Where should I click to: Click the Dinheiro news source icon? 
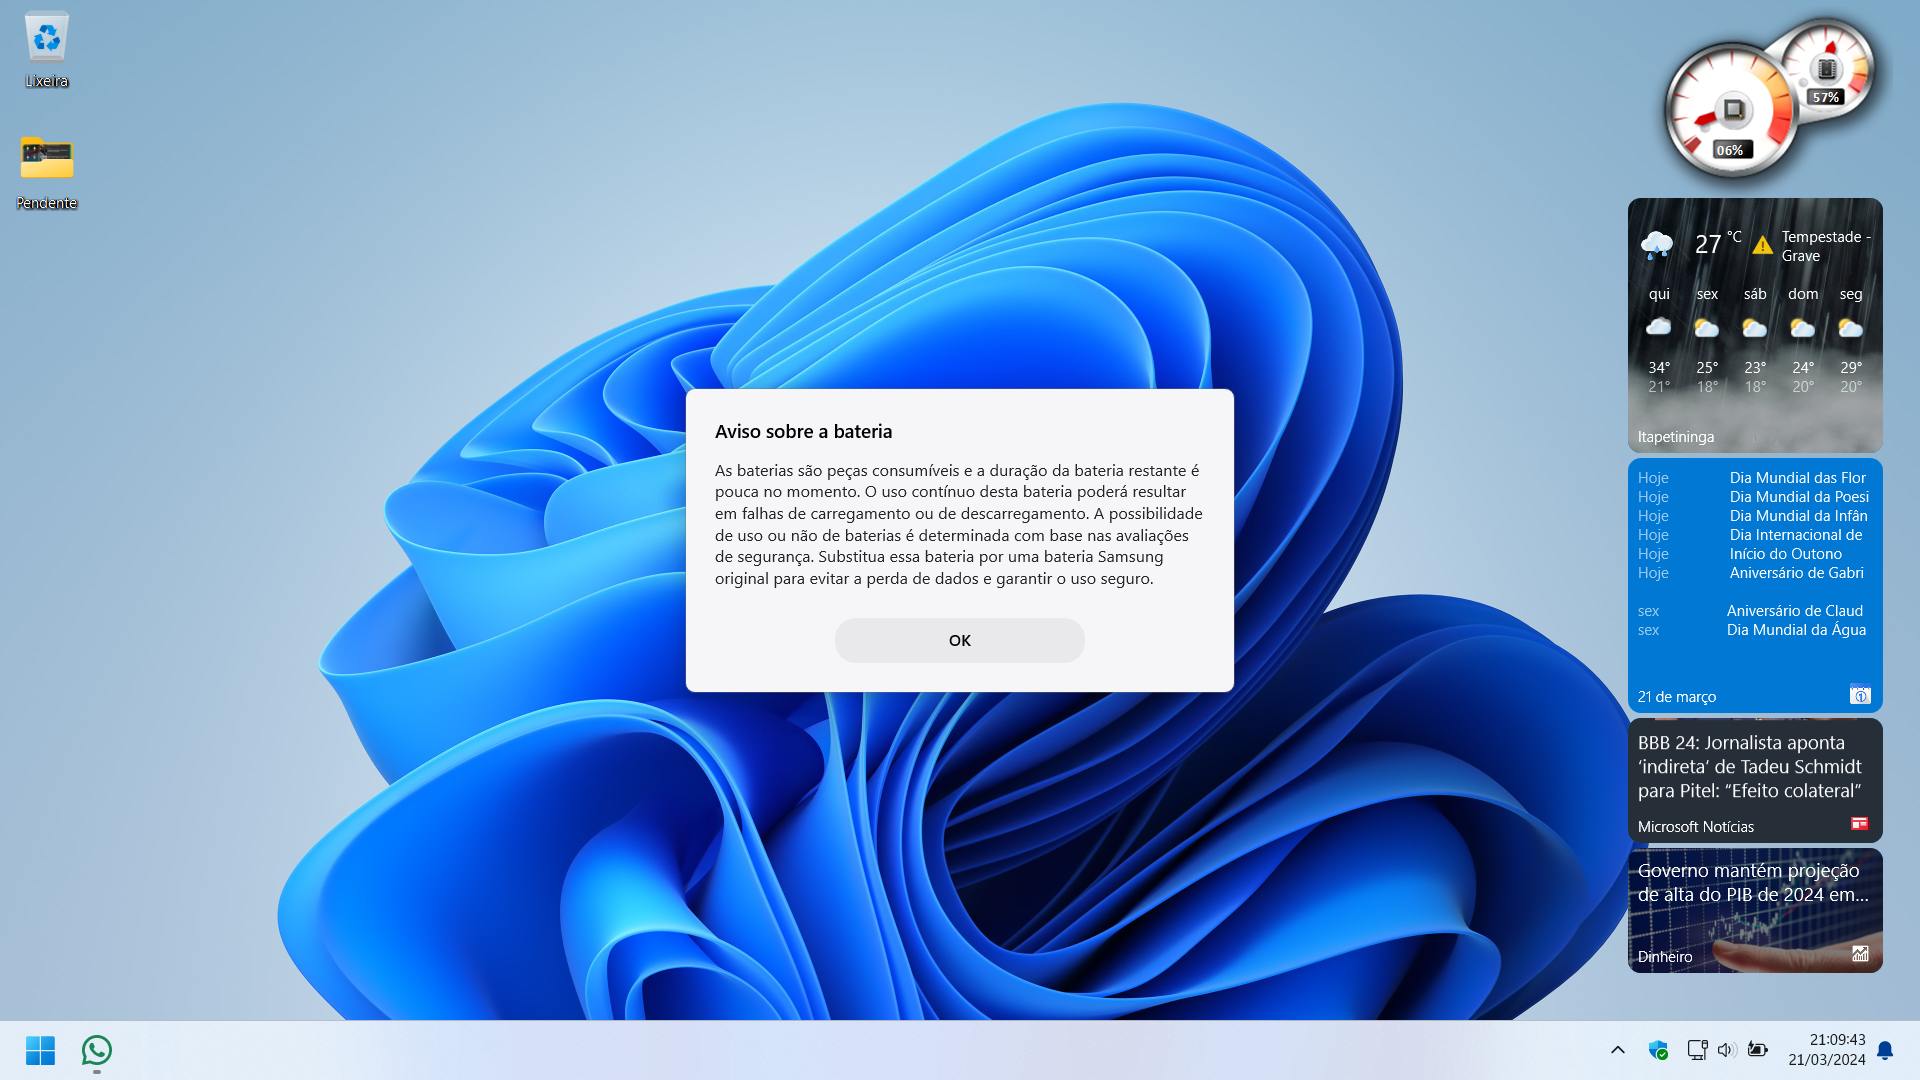coord(1859,954)
